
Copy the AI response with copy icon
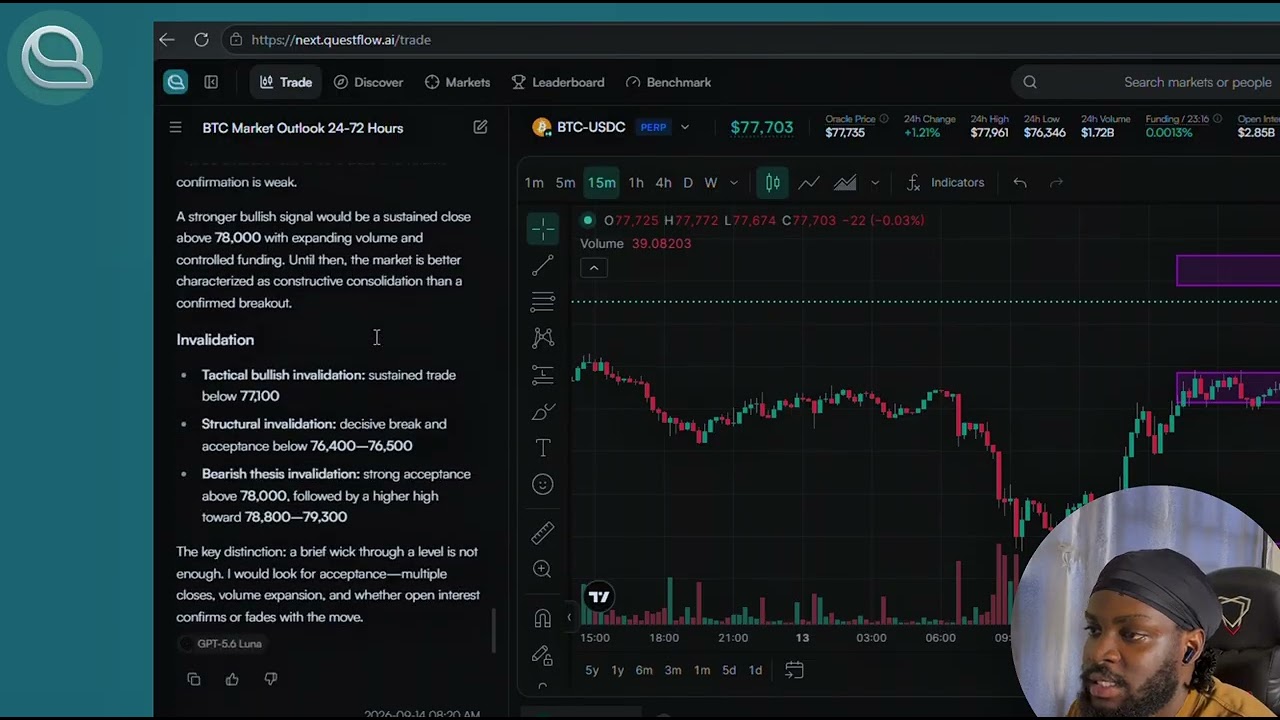point(194,679)
